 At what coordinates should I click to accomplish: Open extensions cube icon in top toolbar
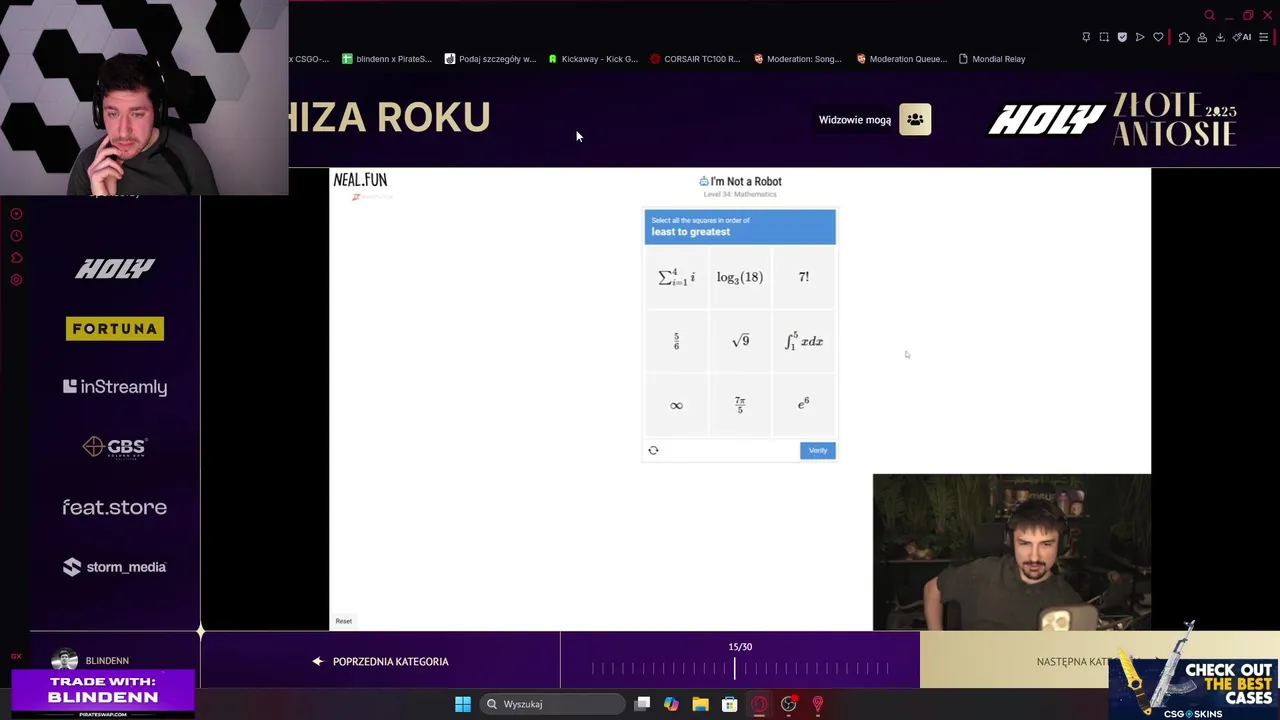tap(1184, 37)
